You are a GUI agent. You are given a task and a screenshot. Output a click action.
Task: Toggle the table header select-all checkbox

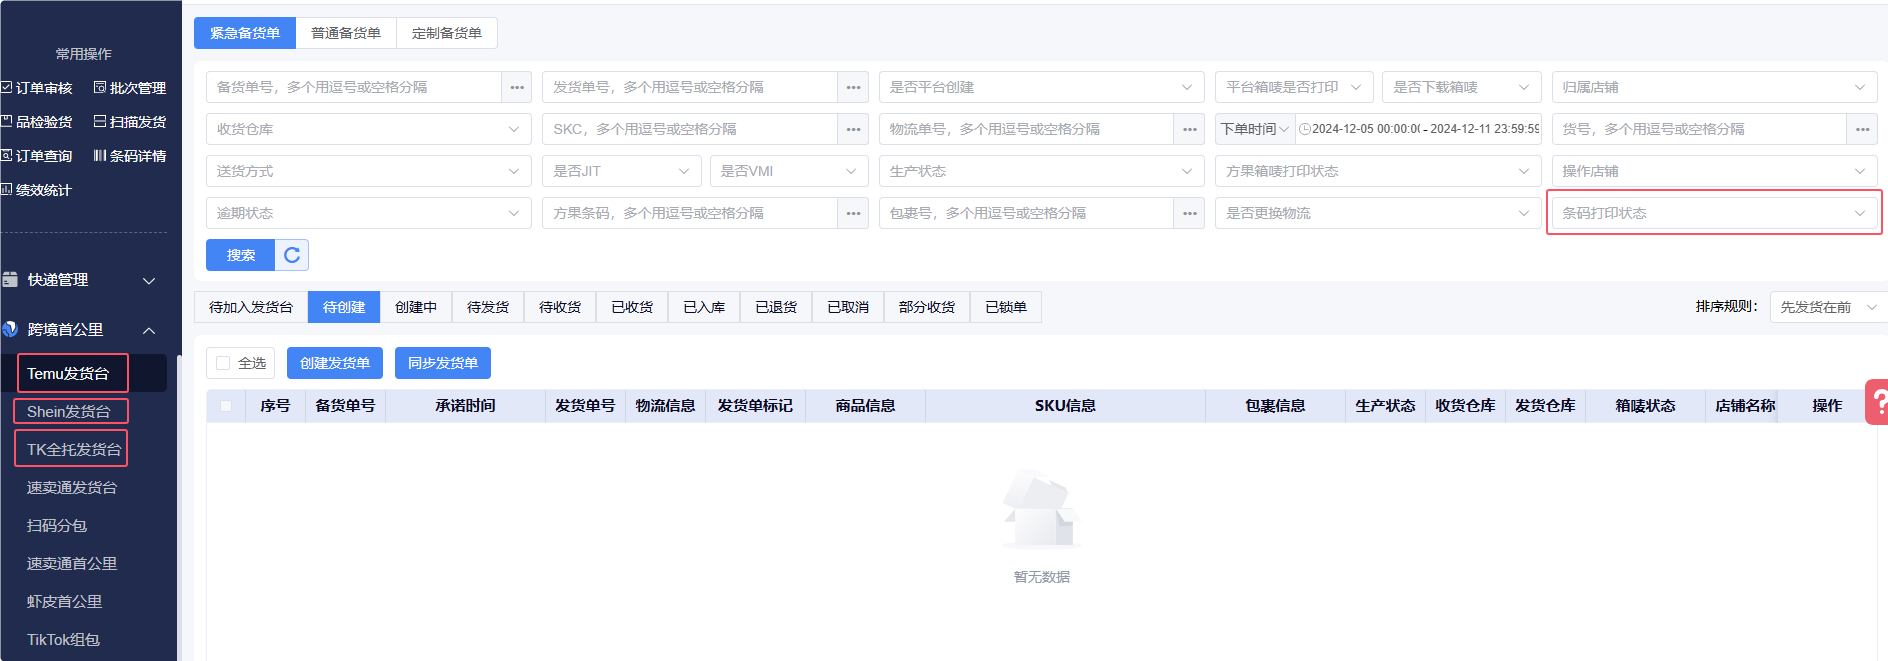tap(226, 406)
